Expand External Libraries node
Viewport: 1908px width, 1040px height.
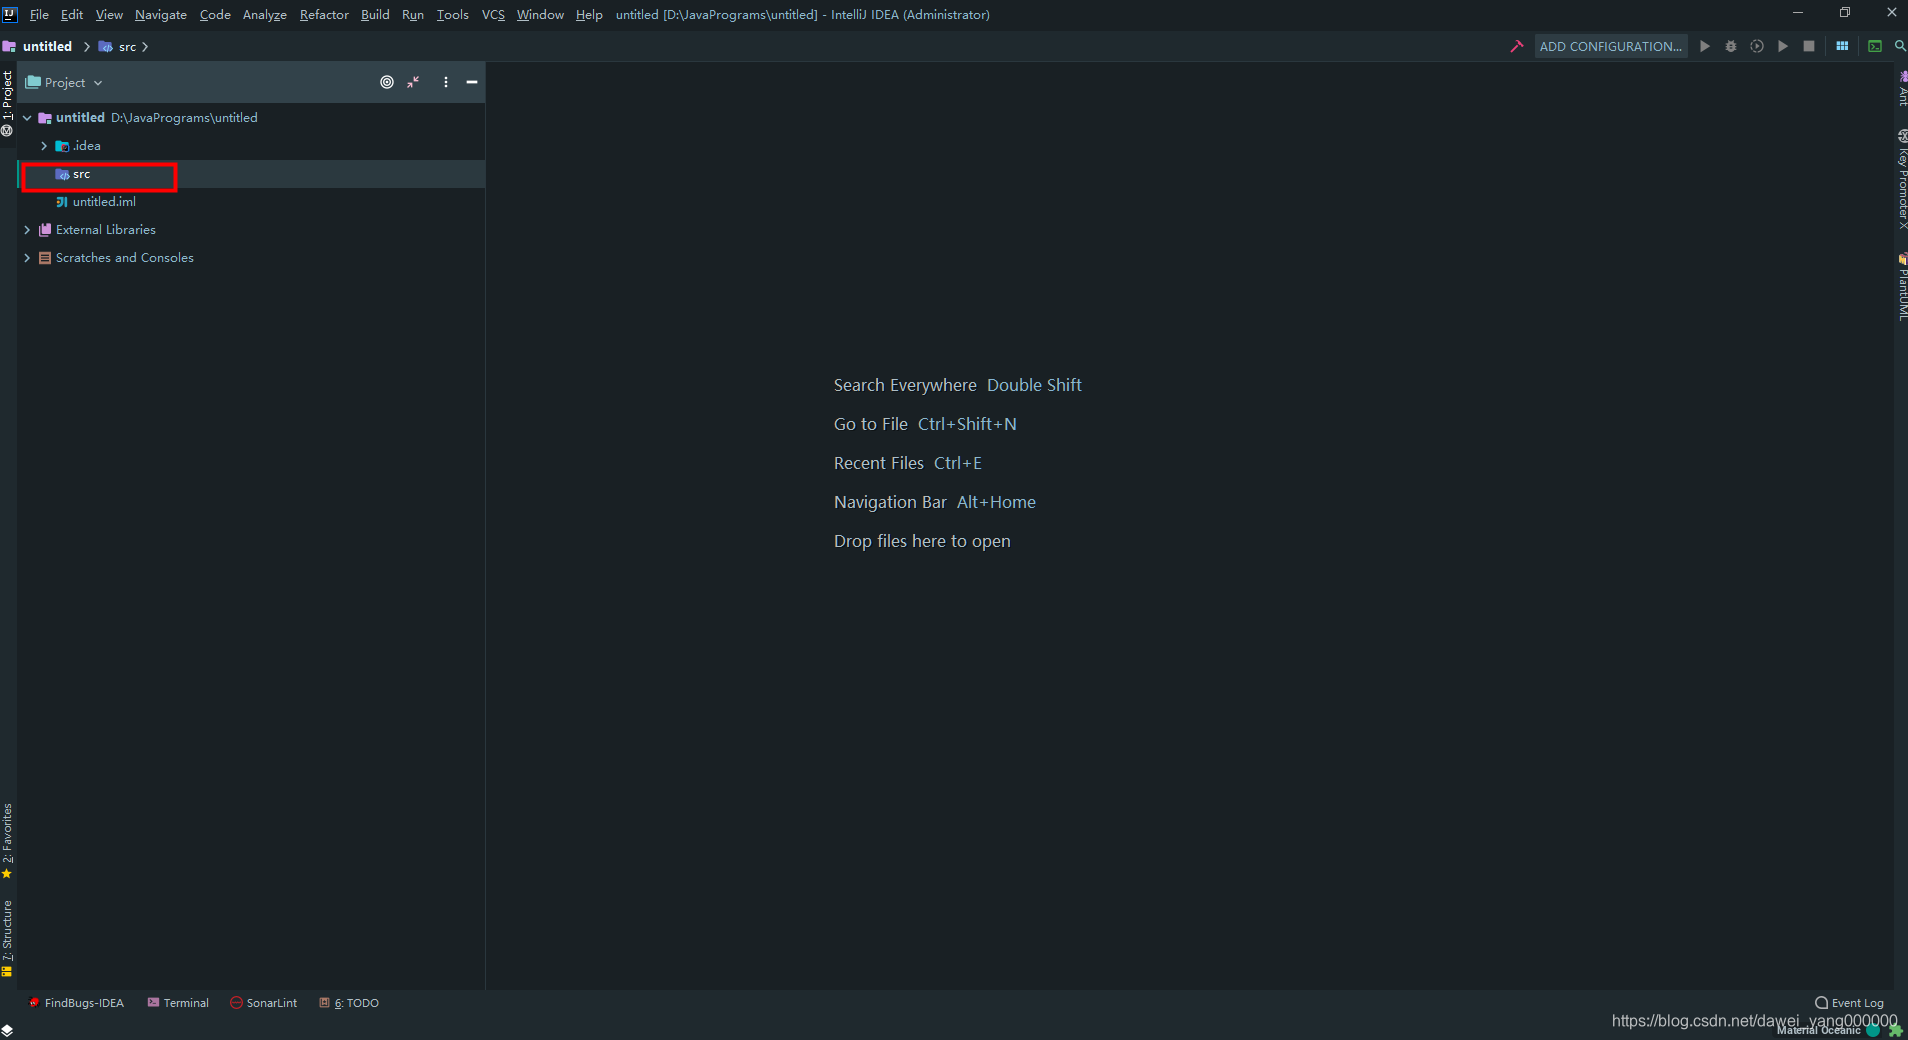(27, 230)
